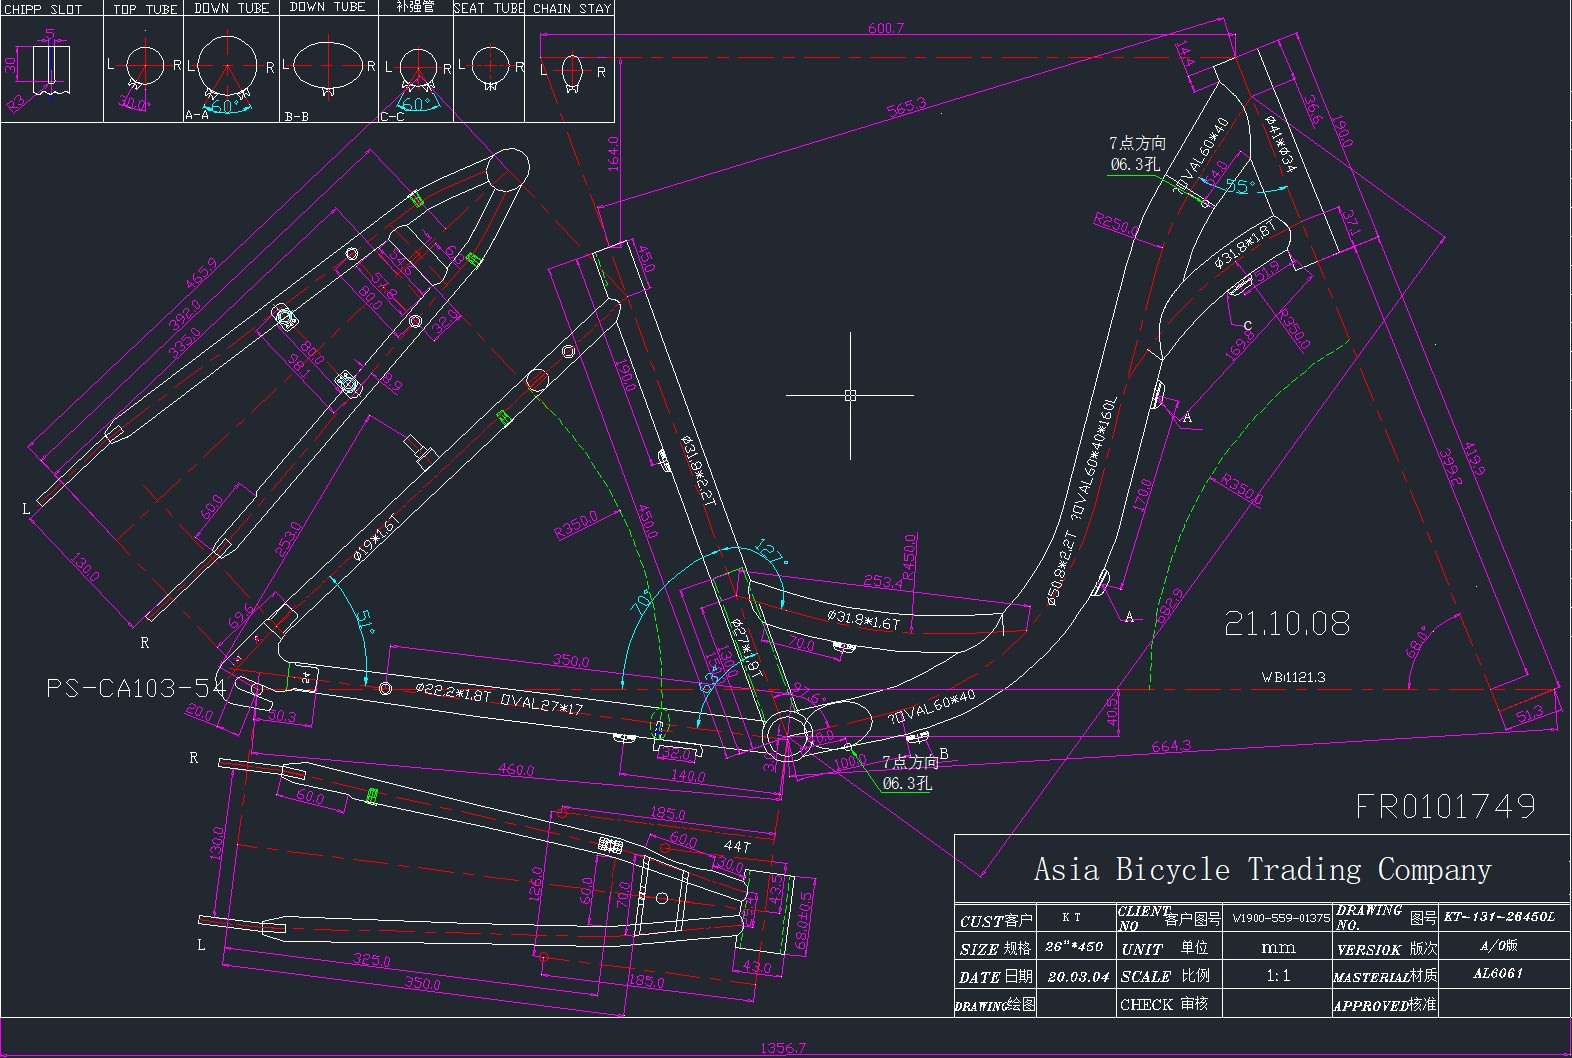Select the FR0101749 drawing number text
Viewport: 1572px width, 1058px height.
tap(1445, 806)
